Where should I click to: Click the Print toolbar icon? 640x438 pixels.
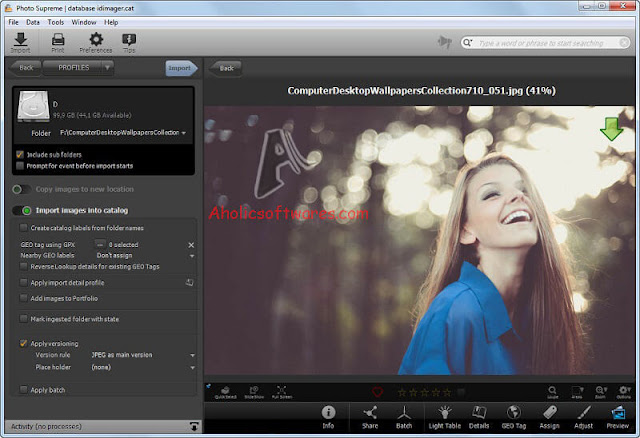point(58,43)
